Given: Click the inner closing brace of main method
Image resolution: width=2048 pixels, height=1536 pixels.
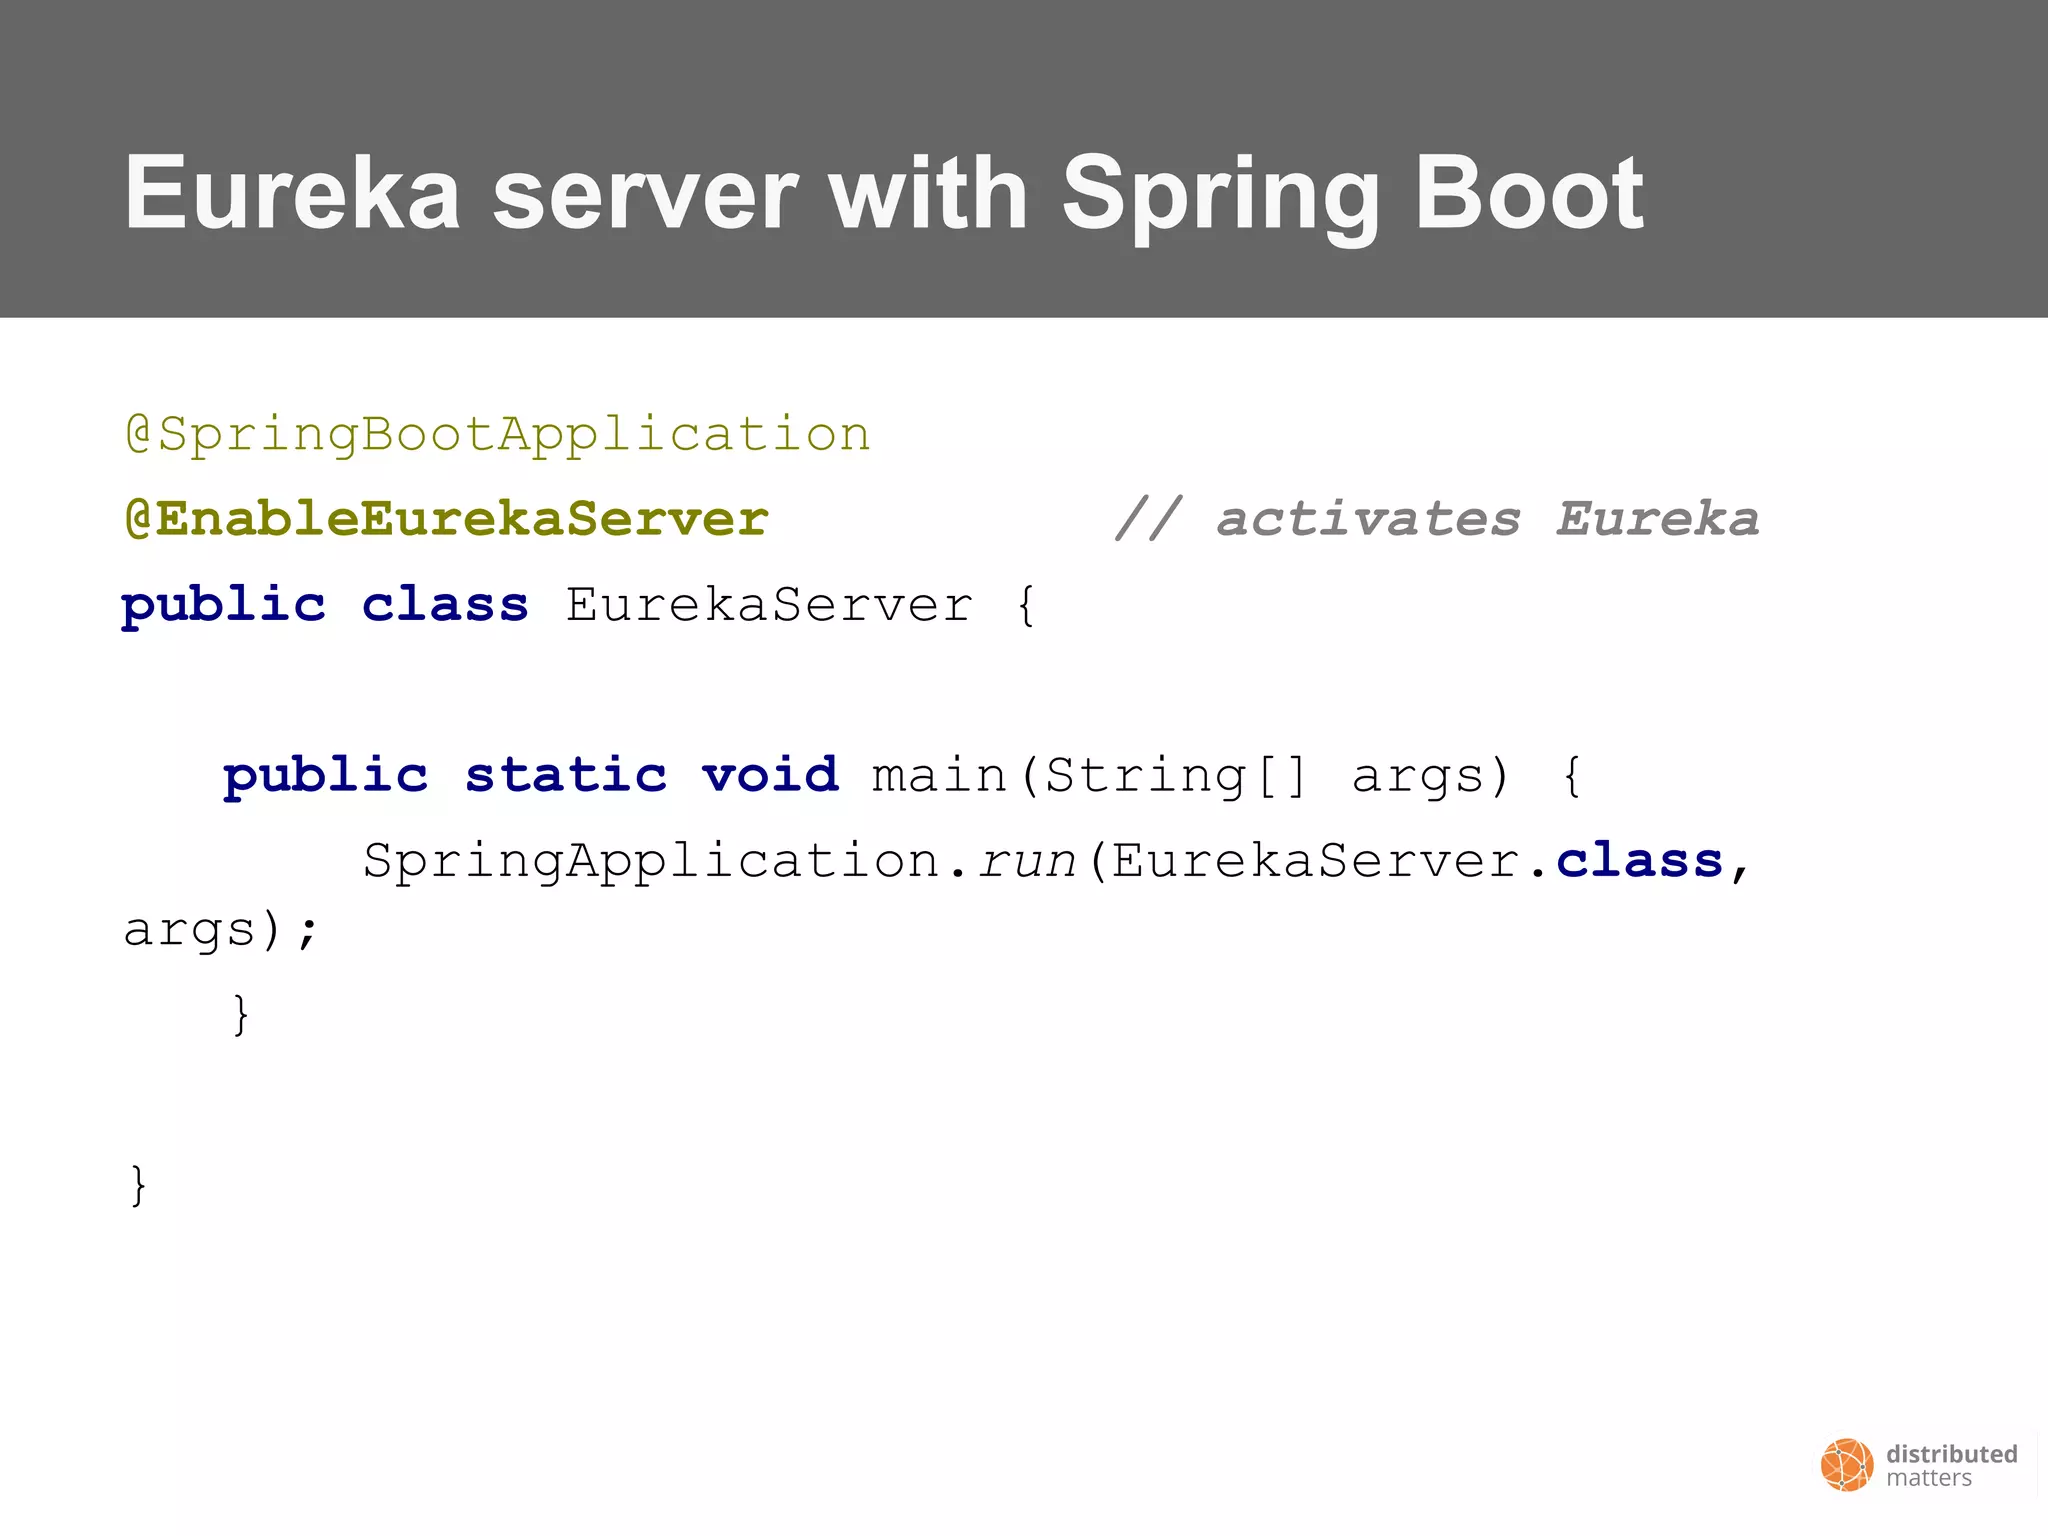Looking at the screenshot, I should click(240, 1014).
